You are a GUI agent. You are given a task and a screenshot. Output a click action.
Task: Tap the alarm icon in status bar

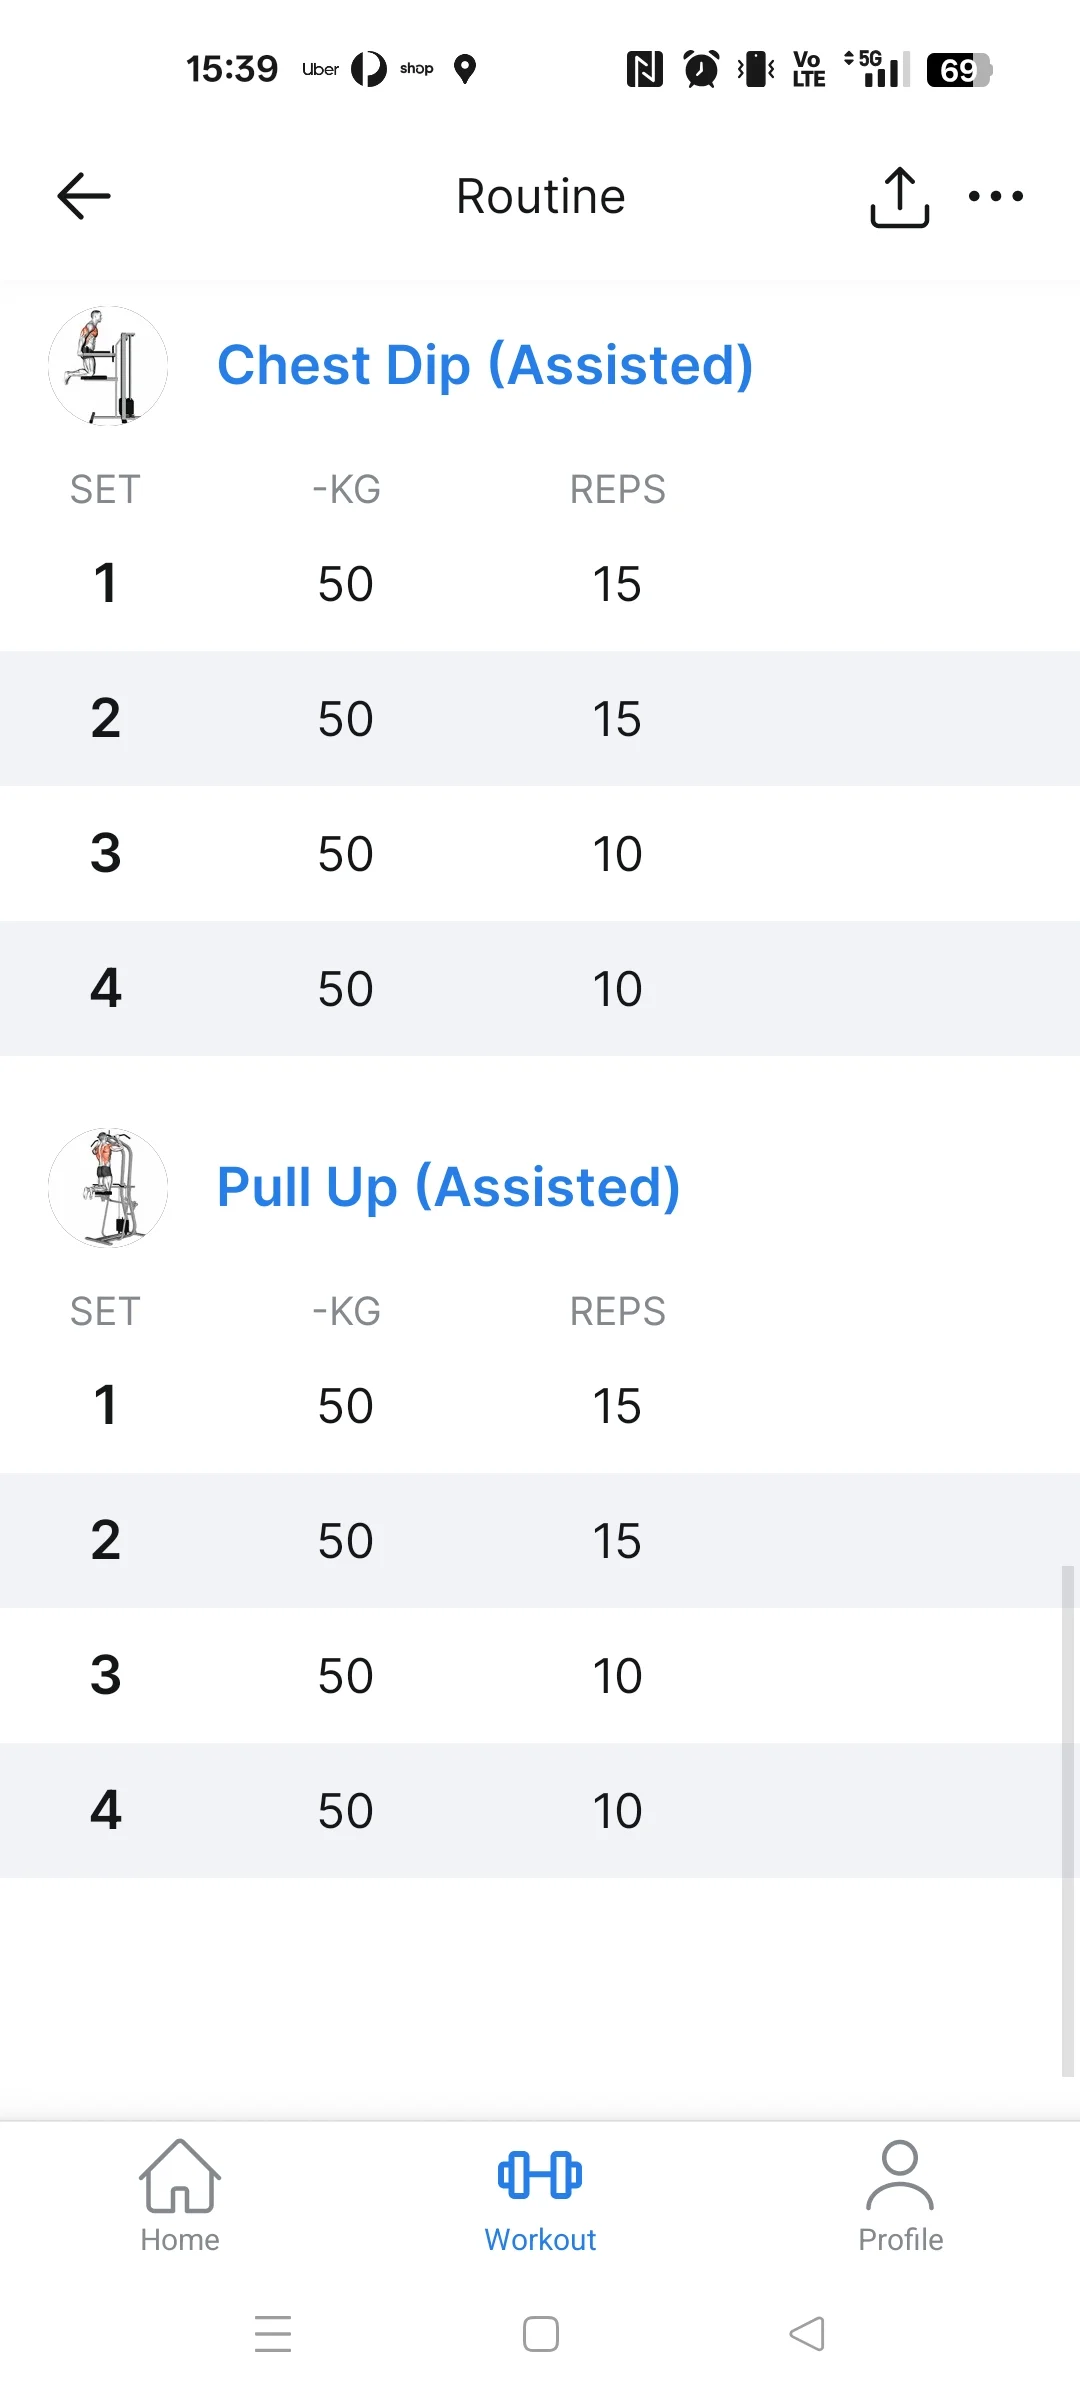coord(701,69)
